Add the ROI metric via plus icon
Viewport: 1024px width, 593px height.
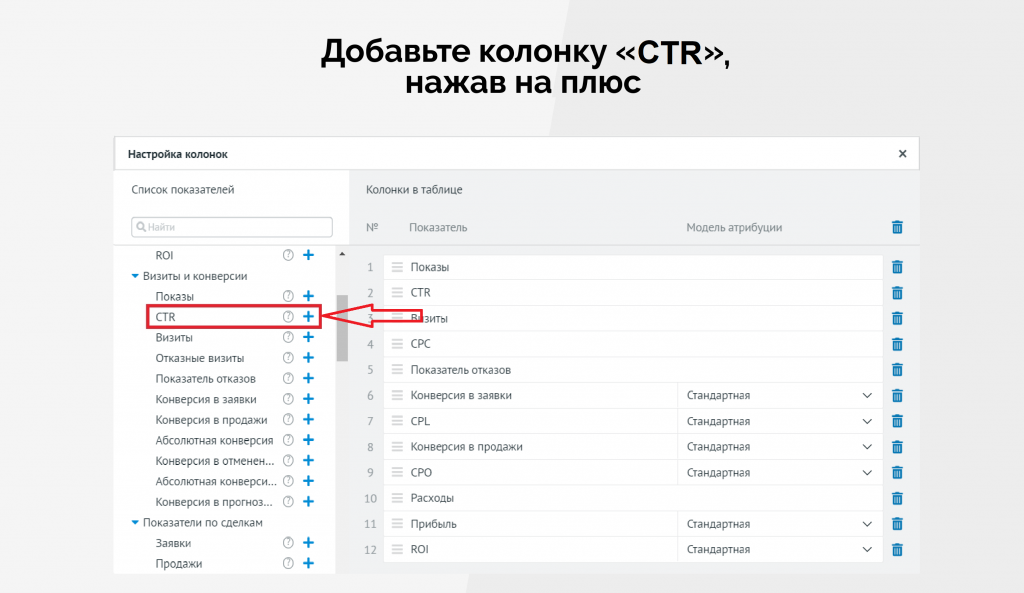(308, 255)
